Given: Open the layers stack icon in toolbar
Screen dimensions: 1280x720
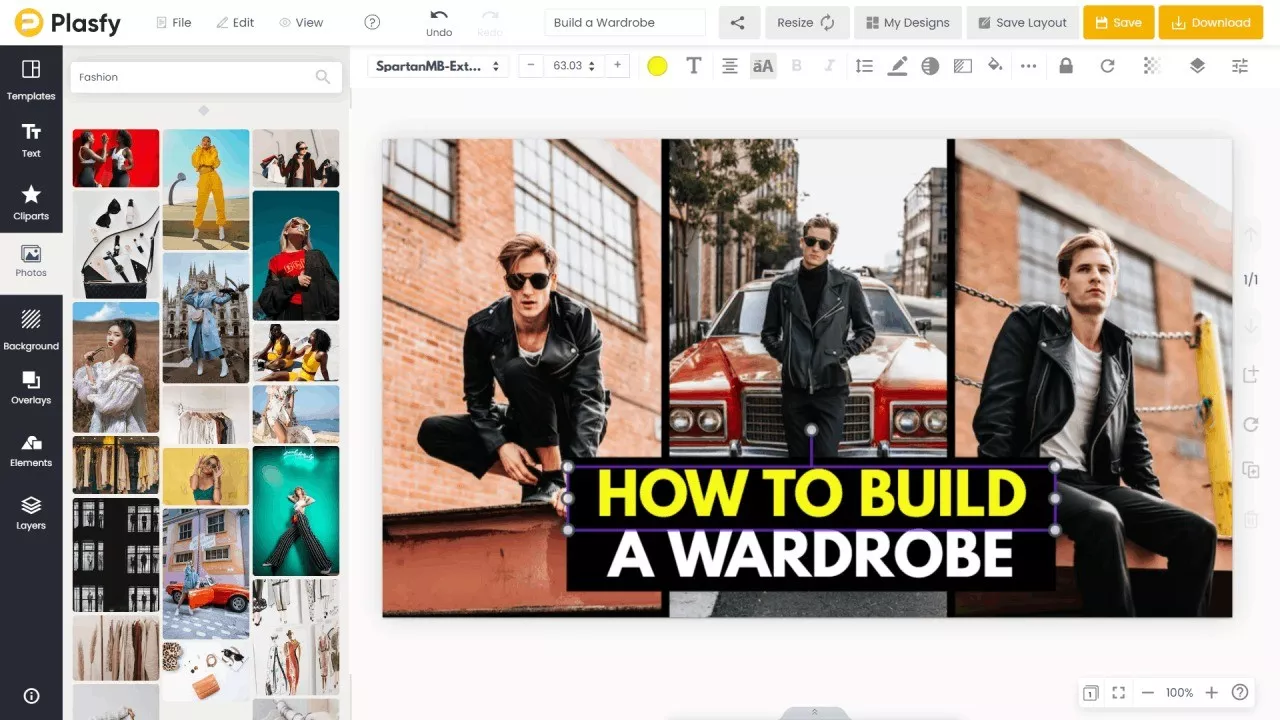Looking at the screenshot, I should click(x=1197, y=66).
